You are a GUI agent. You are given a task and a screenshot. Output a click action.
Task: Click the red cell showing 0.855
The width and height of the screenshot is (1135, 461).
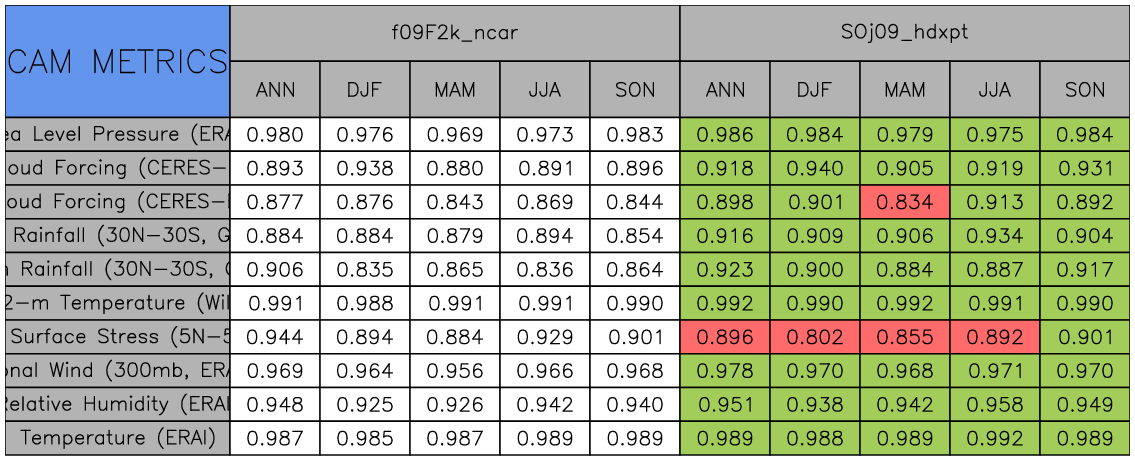click(905, 337)
